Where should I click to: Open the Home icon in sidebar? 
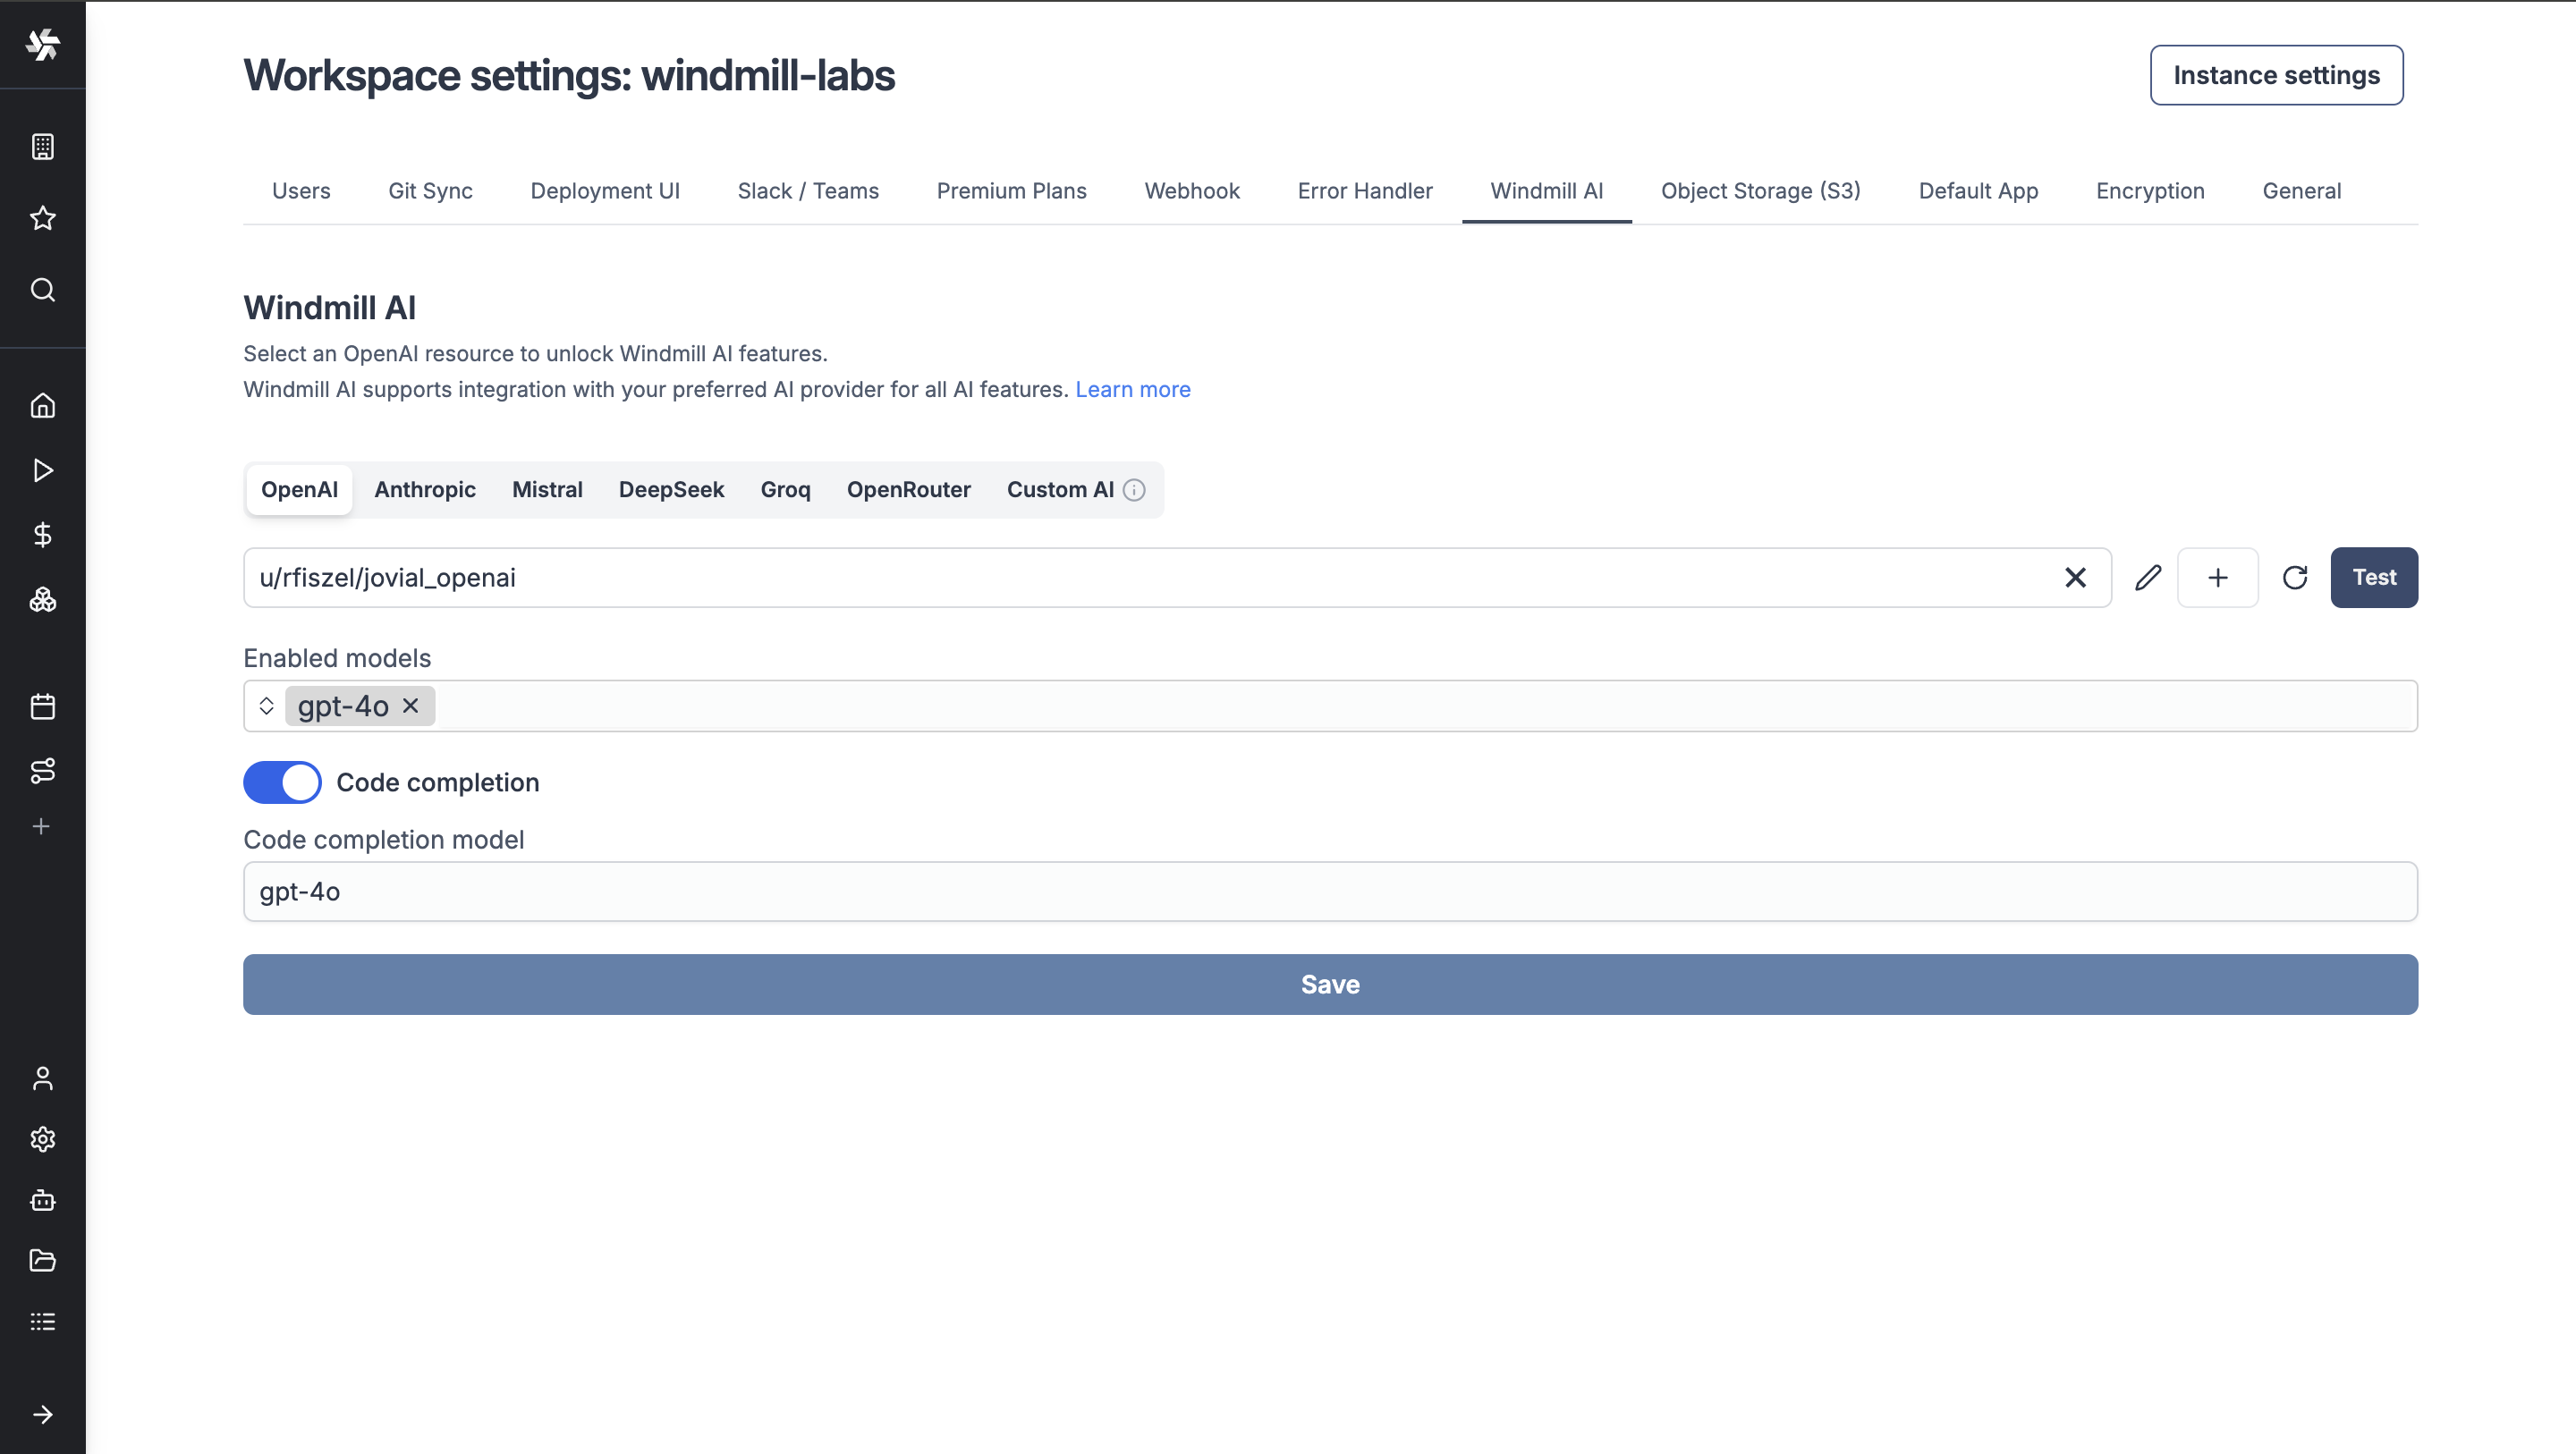click(x=42, y=405)
